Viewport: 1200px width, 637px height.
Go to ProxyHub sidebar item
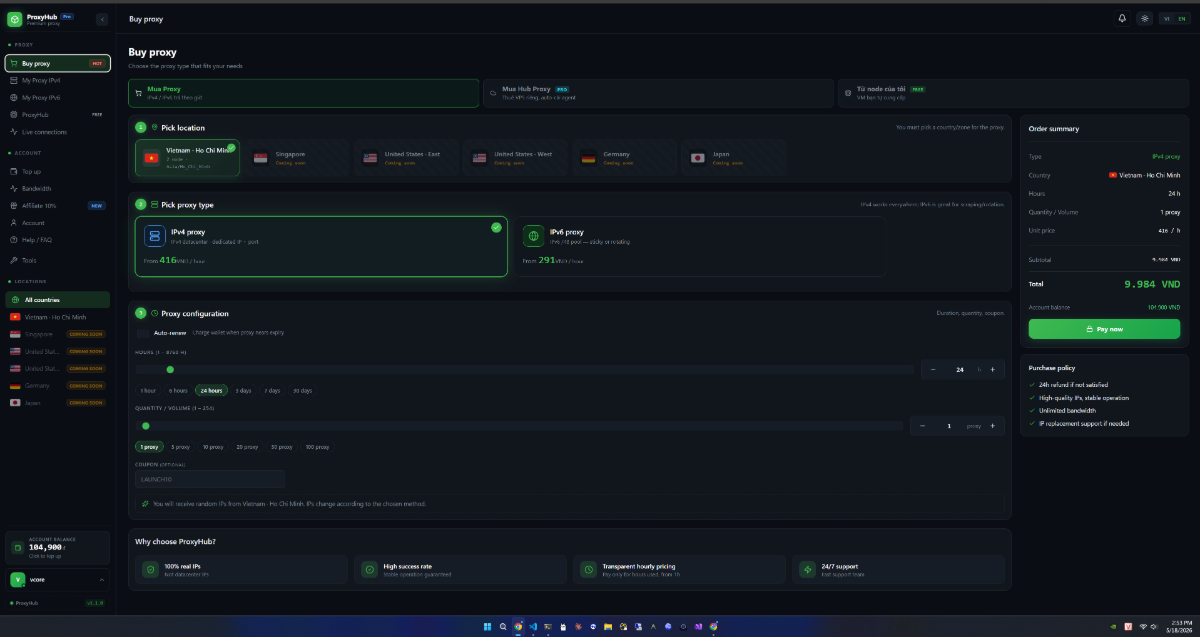57,115
